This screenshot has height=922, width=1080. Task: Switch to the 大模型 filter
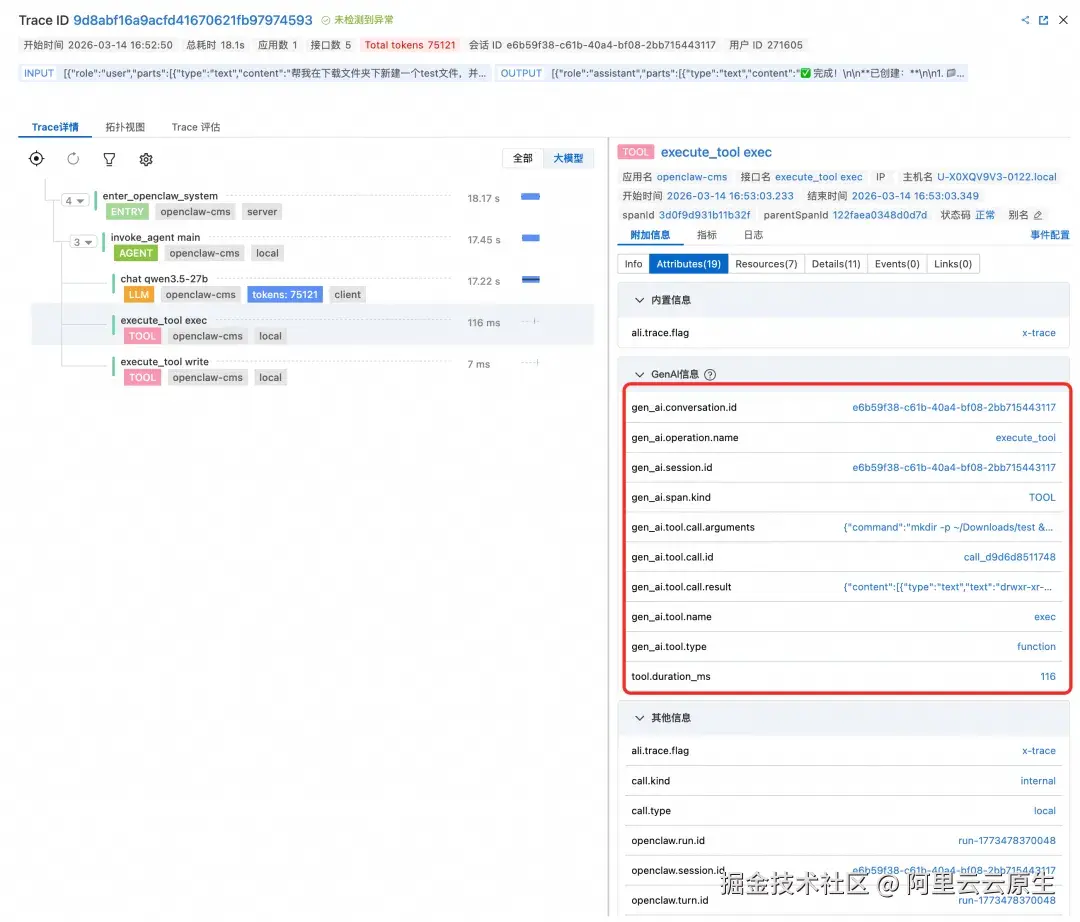568,158
